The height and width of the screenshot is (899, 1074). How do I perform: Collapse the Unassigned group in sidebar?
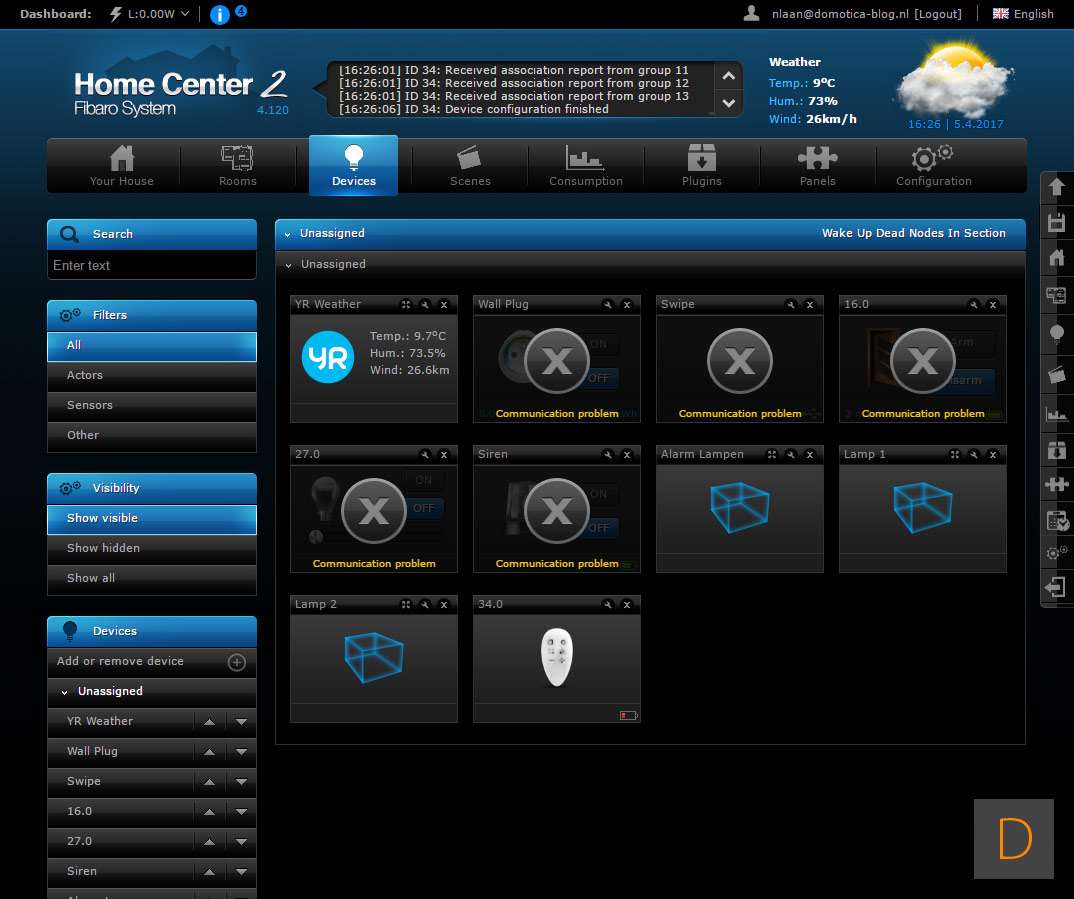point(64,692)
